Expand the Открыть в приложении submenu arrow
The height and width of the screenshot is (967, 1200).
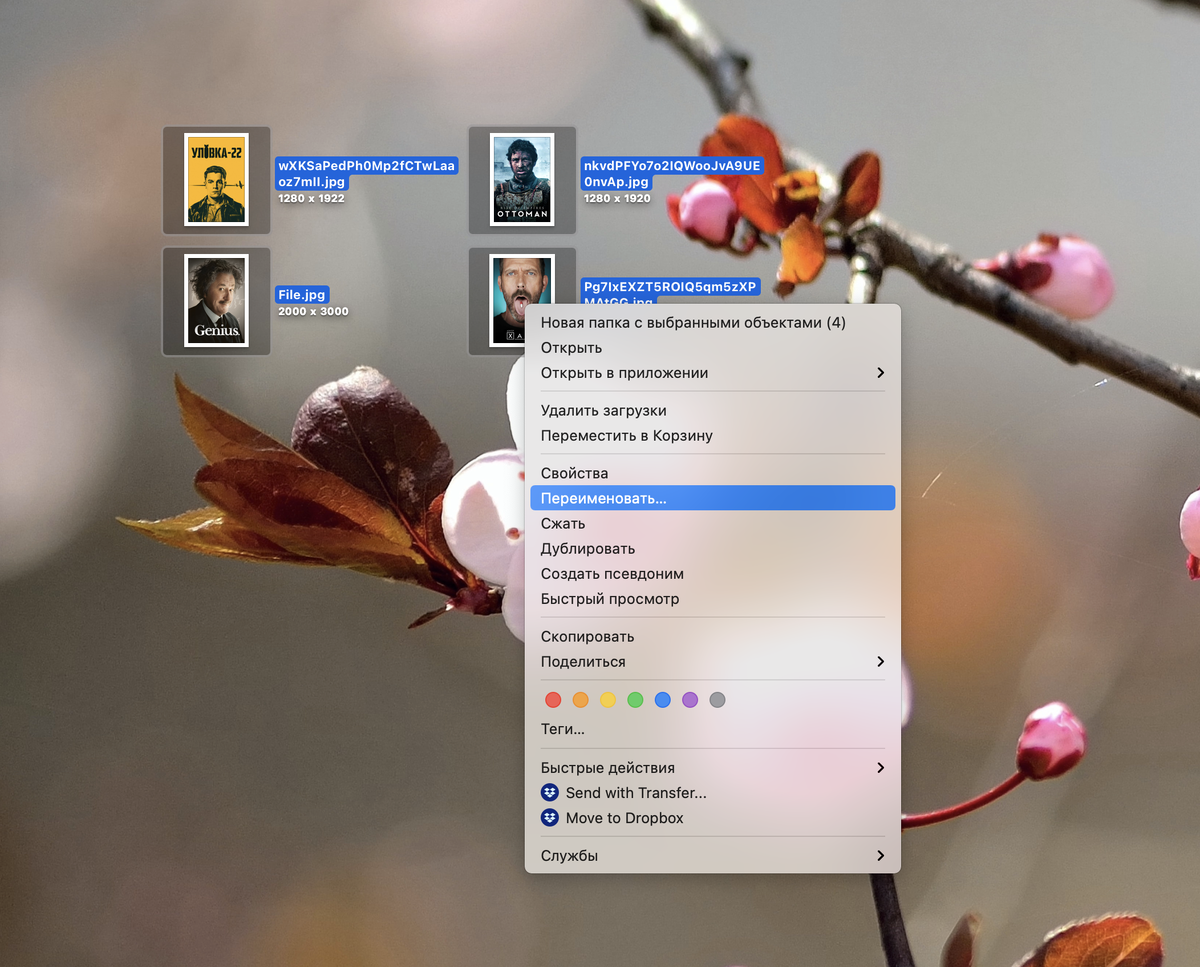click(x=880, y=373)
